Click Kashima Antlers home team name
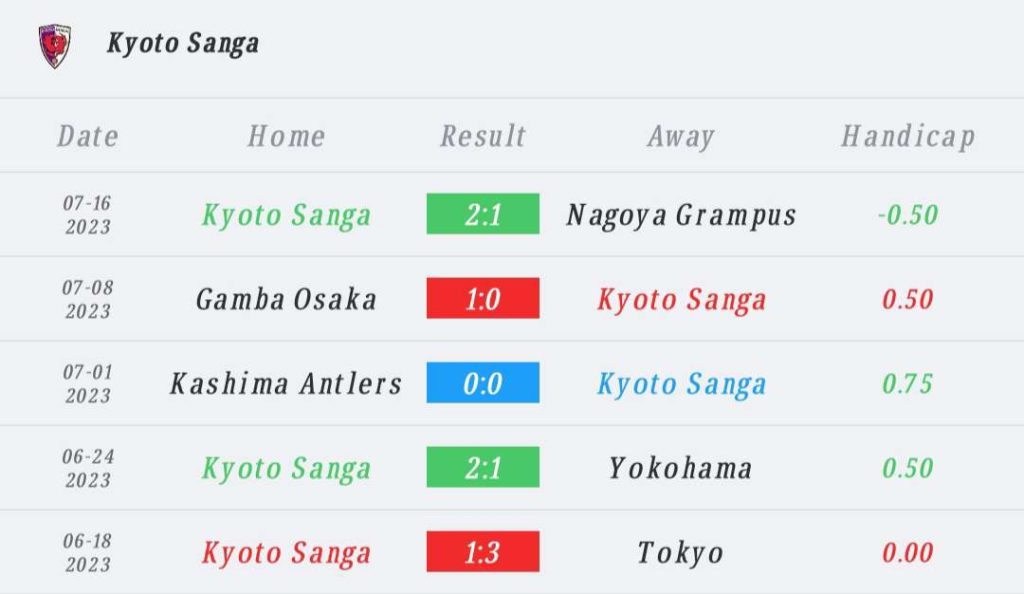The image size is (1024, 594). tap(286, 384)
